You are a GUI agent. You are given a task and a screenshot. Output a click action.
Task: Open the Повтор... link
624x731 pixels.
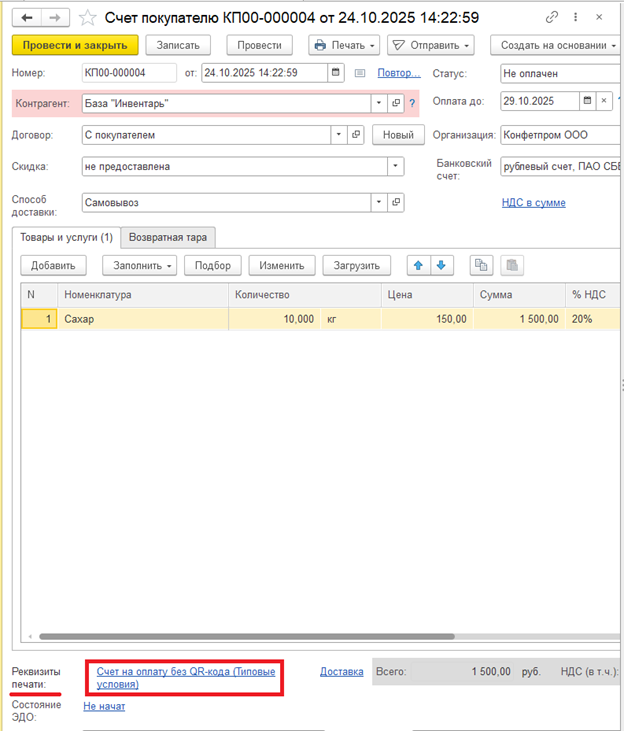tap(399, 73)
